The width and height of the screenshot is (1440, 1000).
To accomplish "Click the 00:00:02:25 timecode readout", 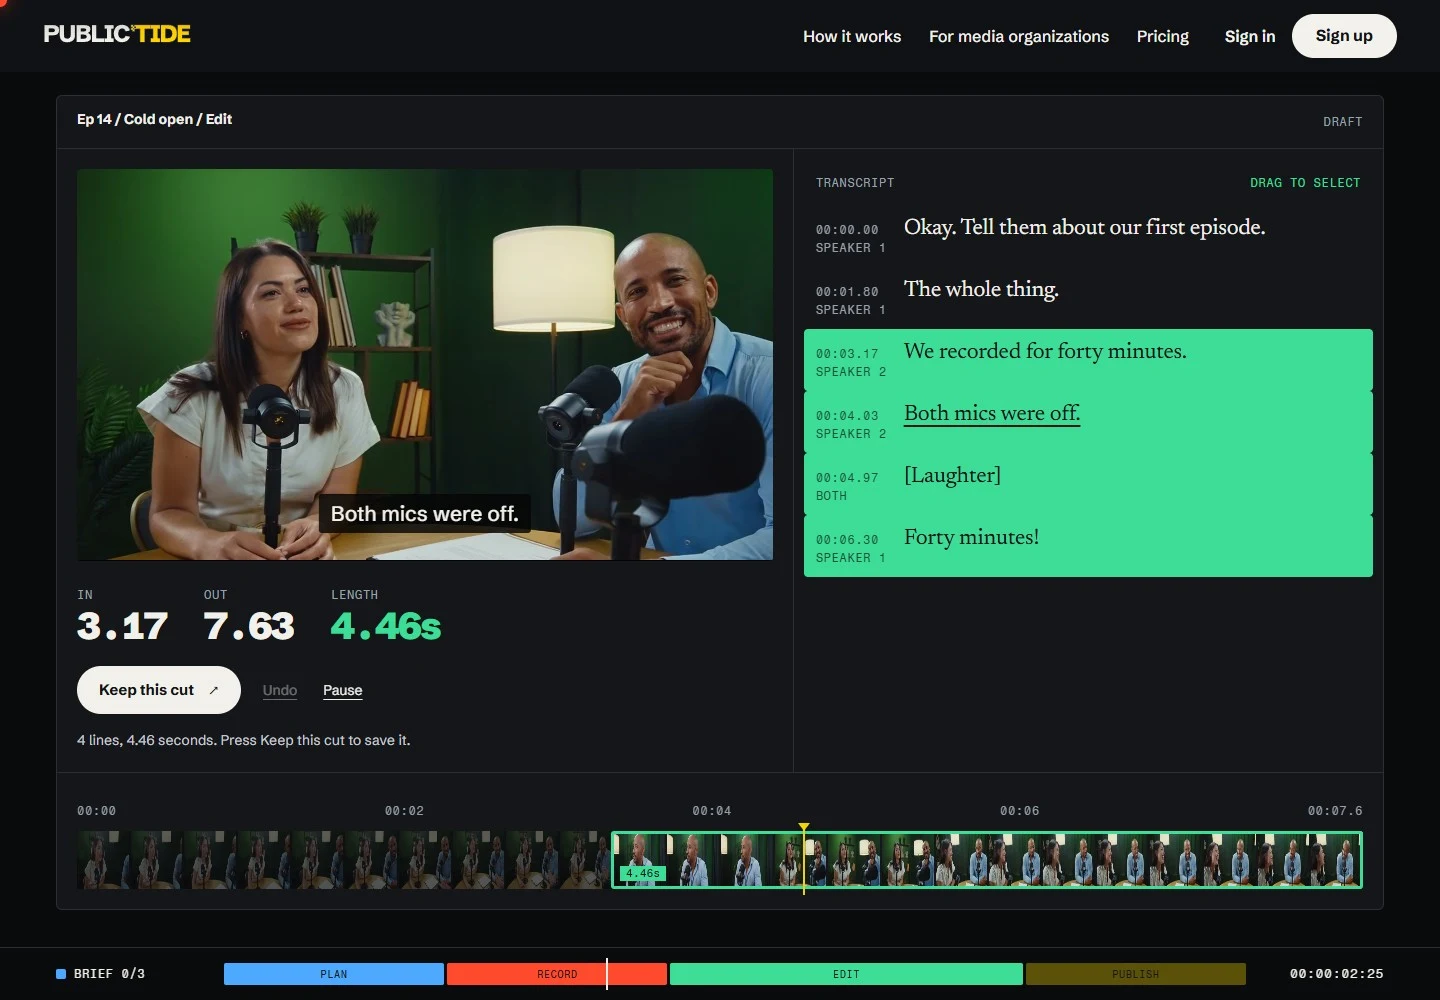I will click(x=1336, y=974).
